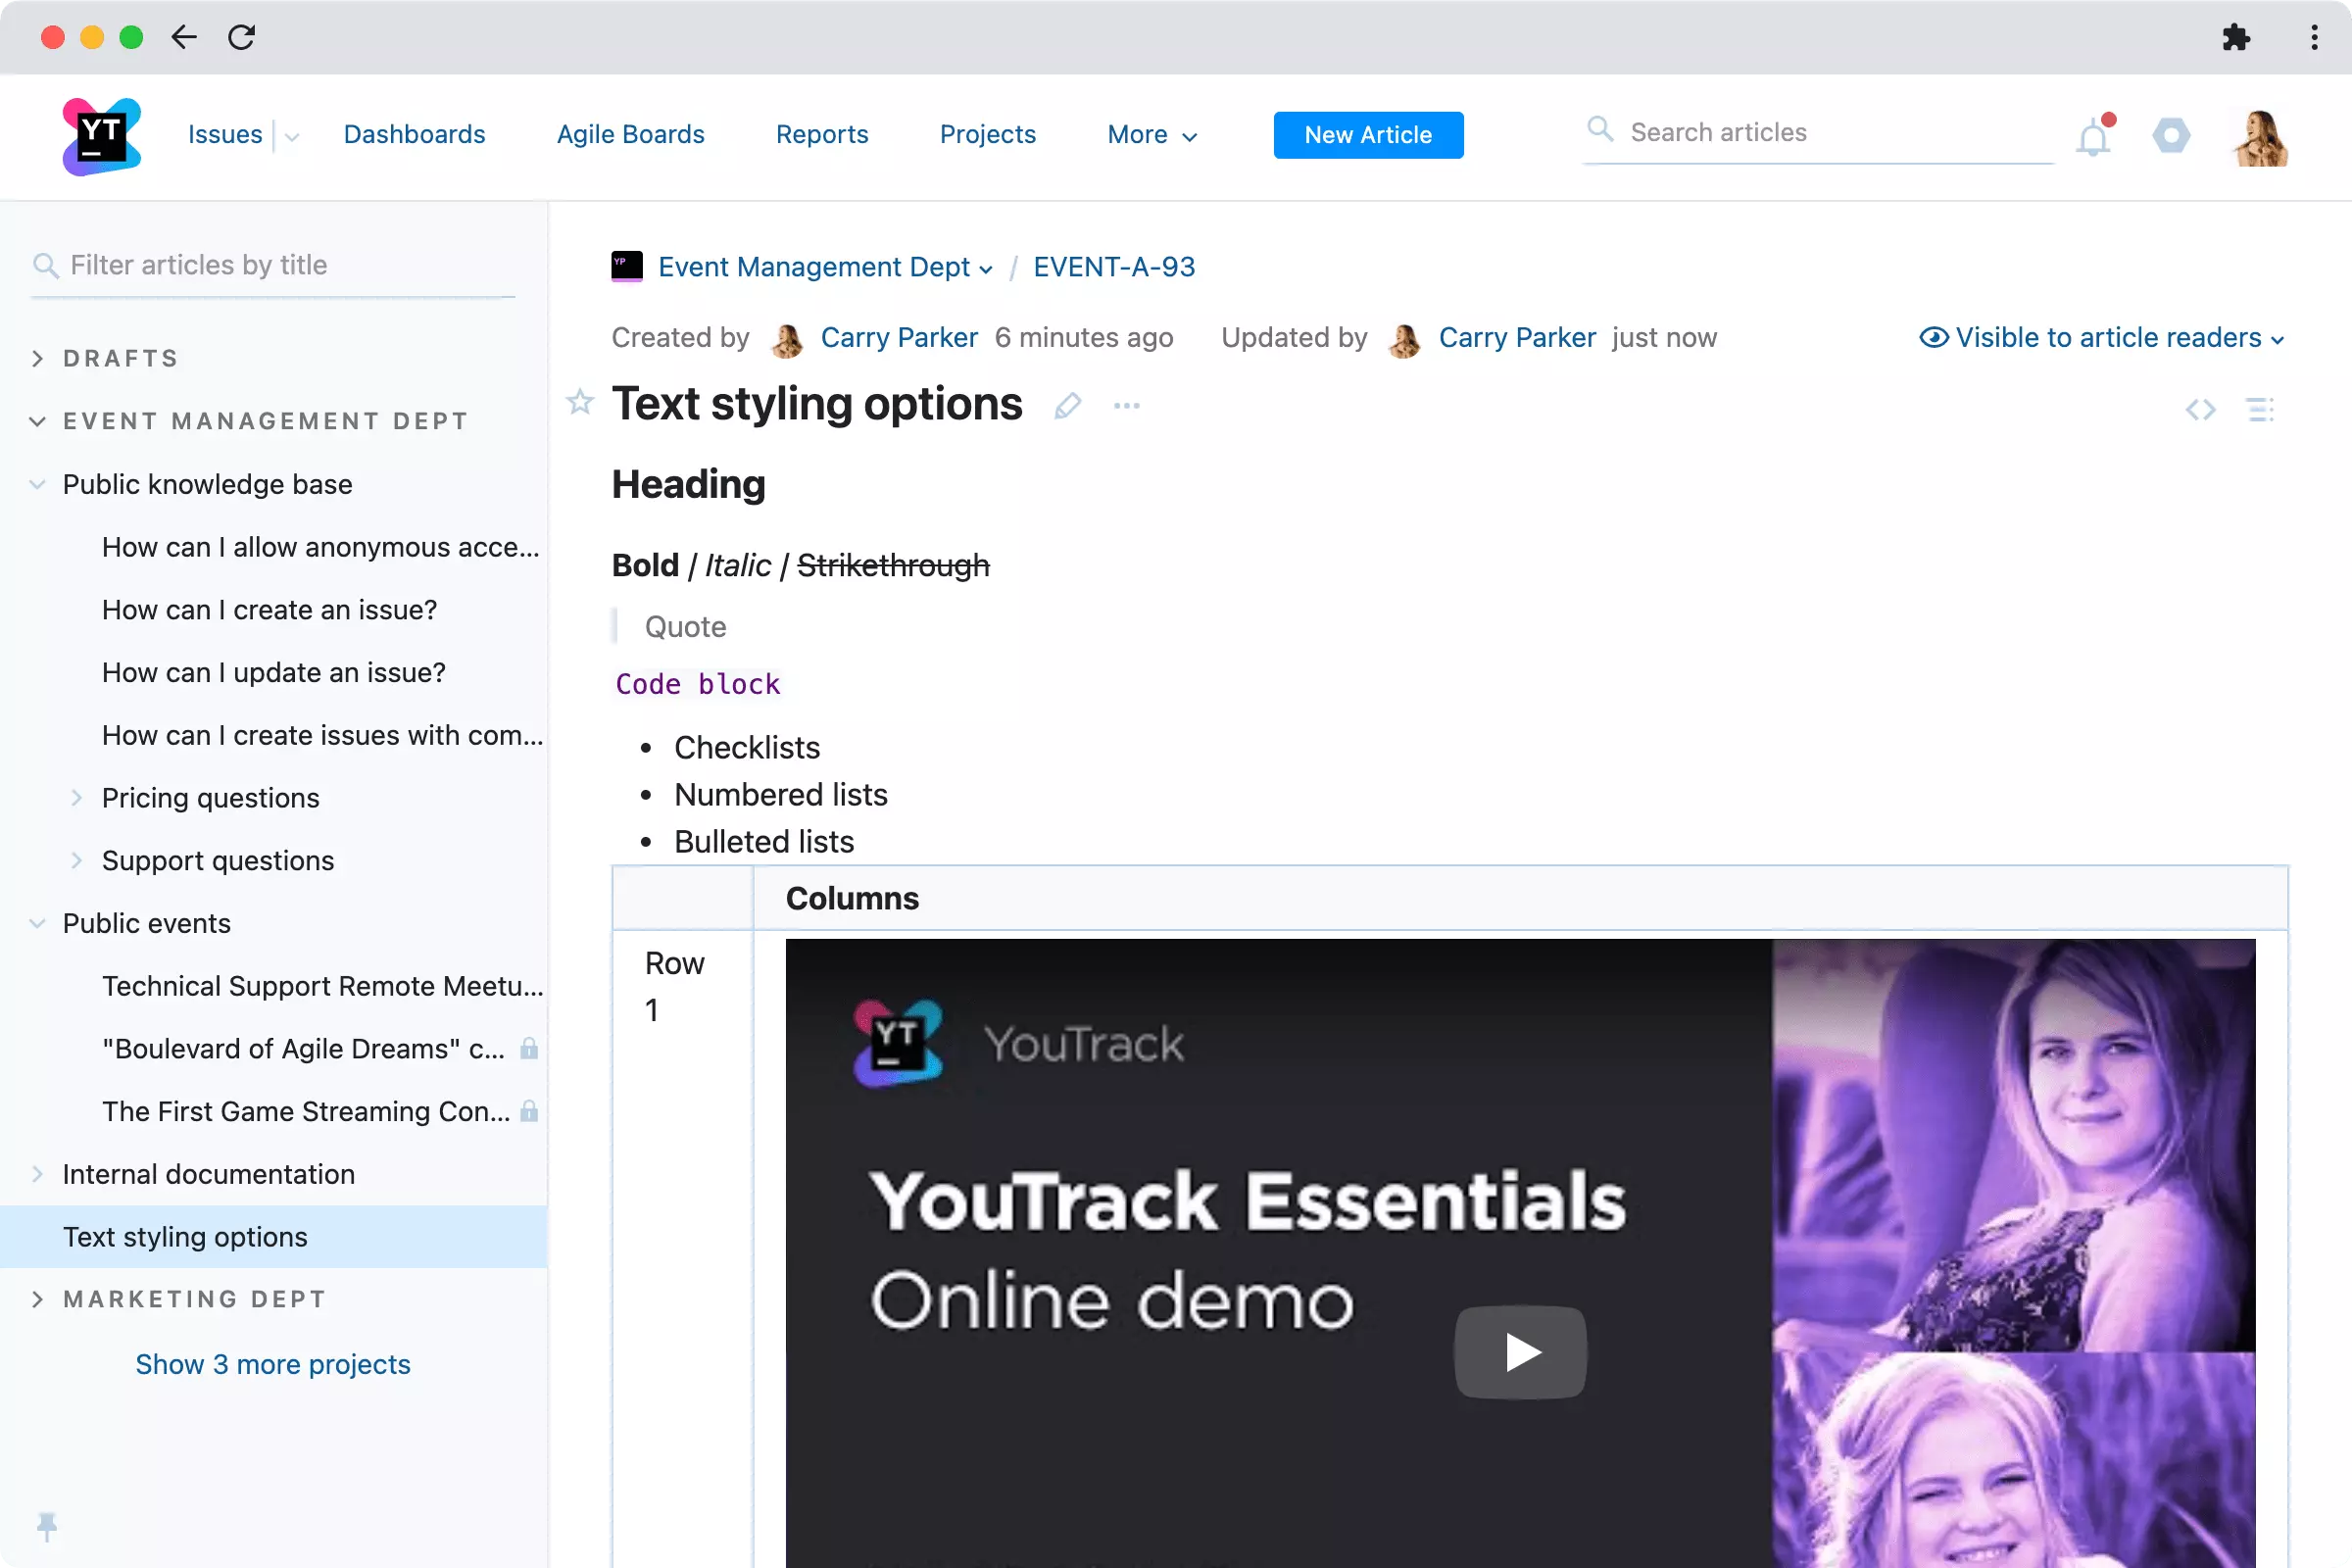Click the pencil edit article icon
2352x1568 pixels.
(1067, 406)
